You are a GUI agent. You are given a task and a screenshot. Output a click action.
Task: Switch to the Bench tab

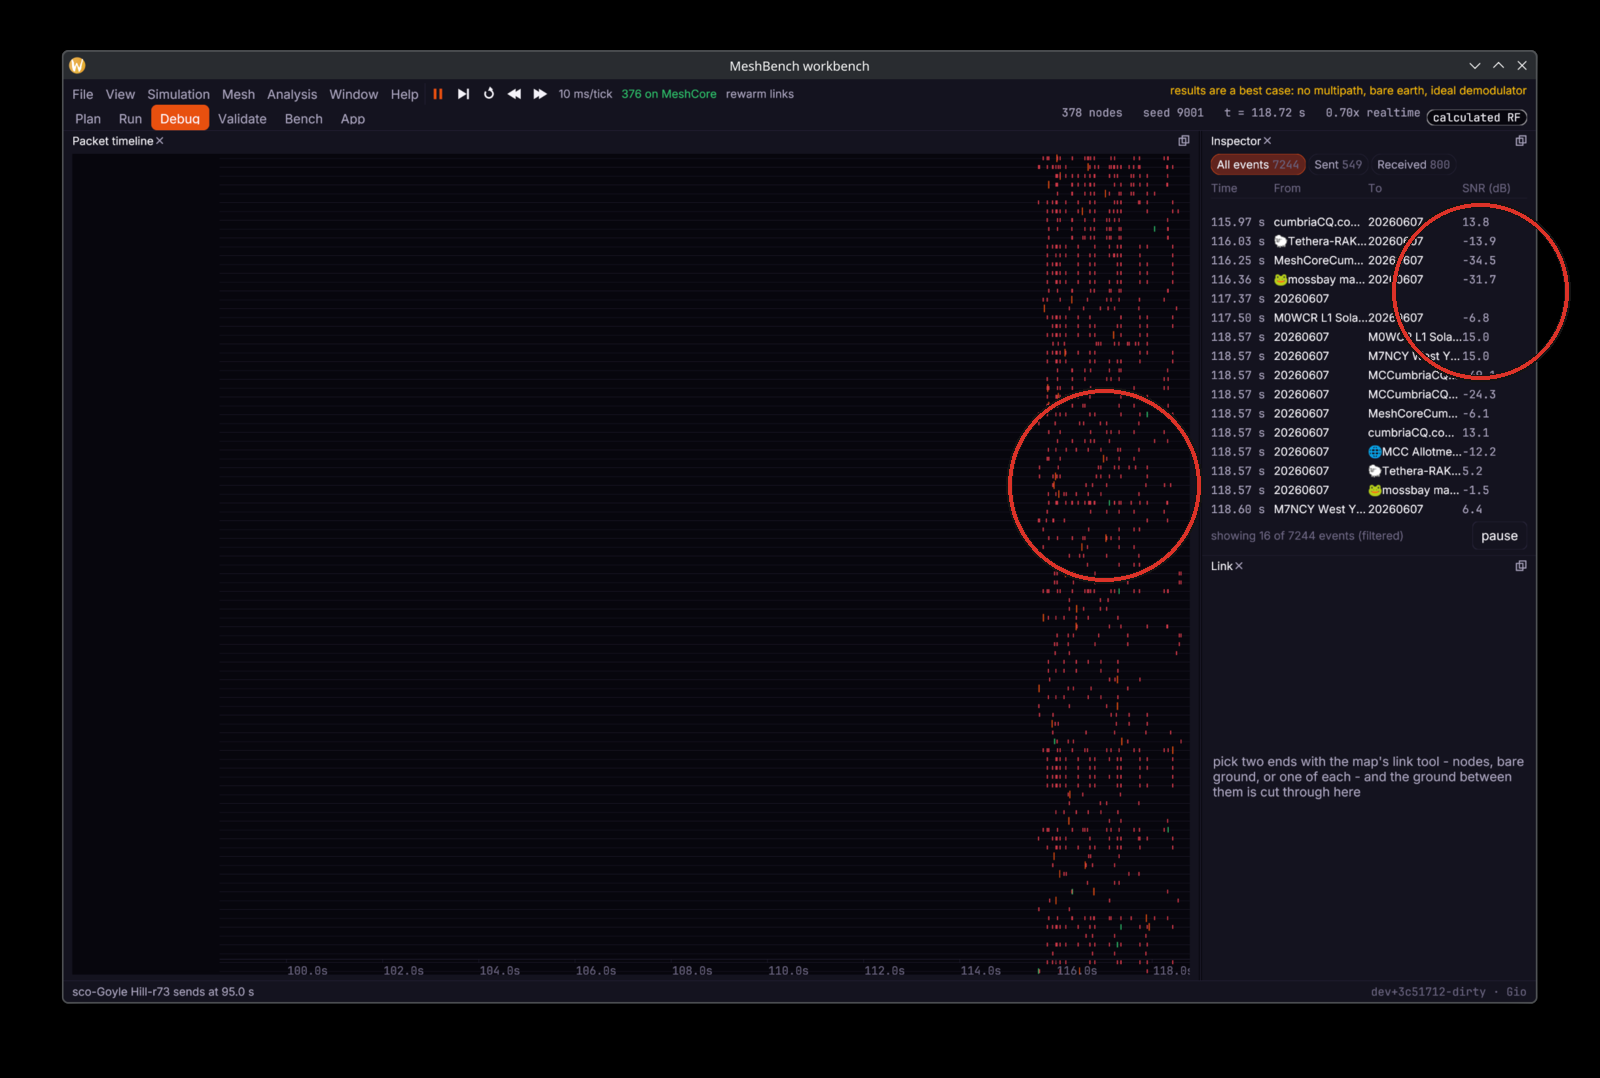coord(304,119)
